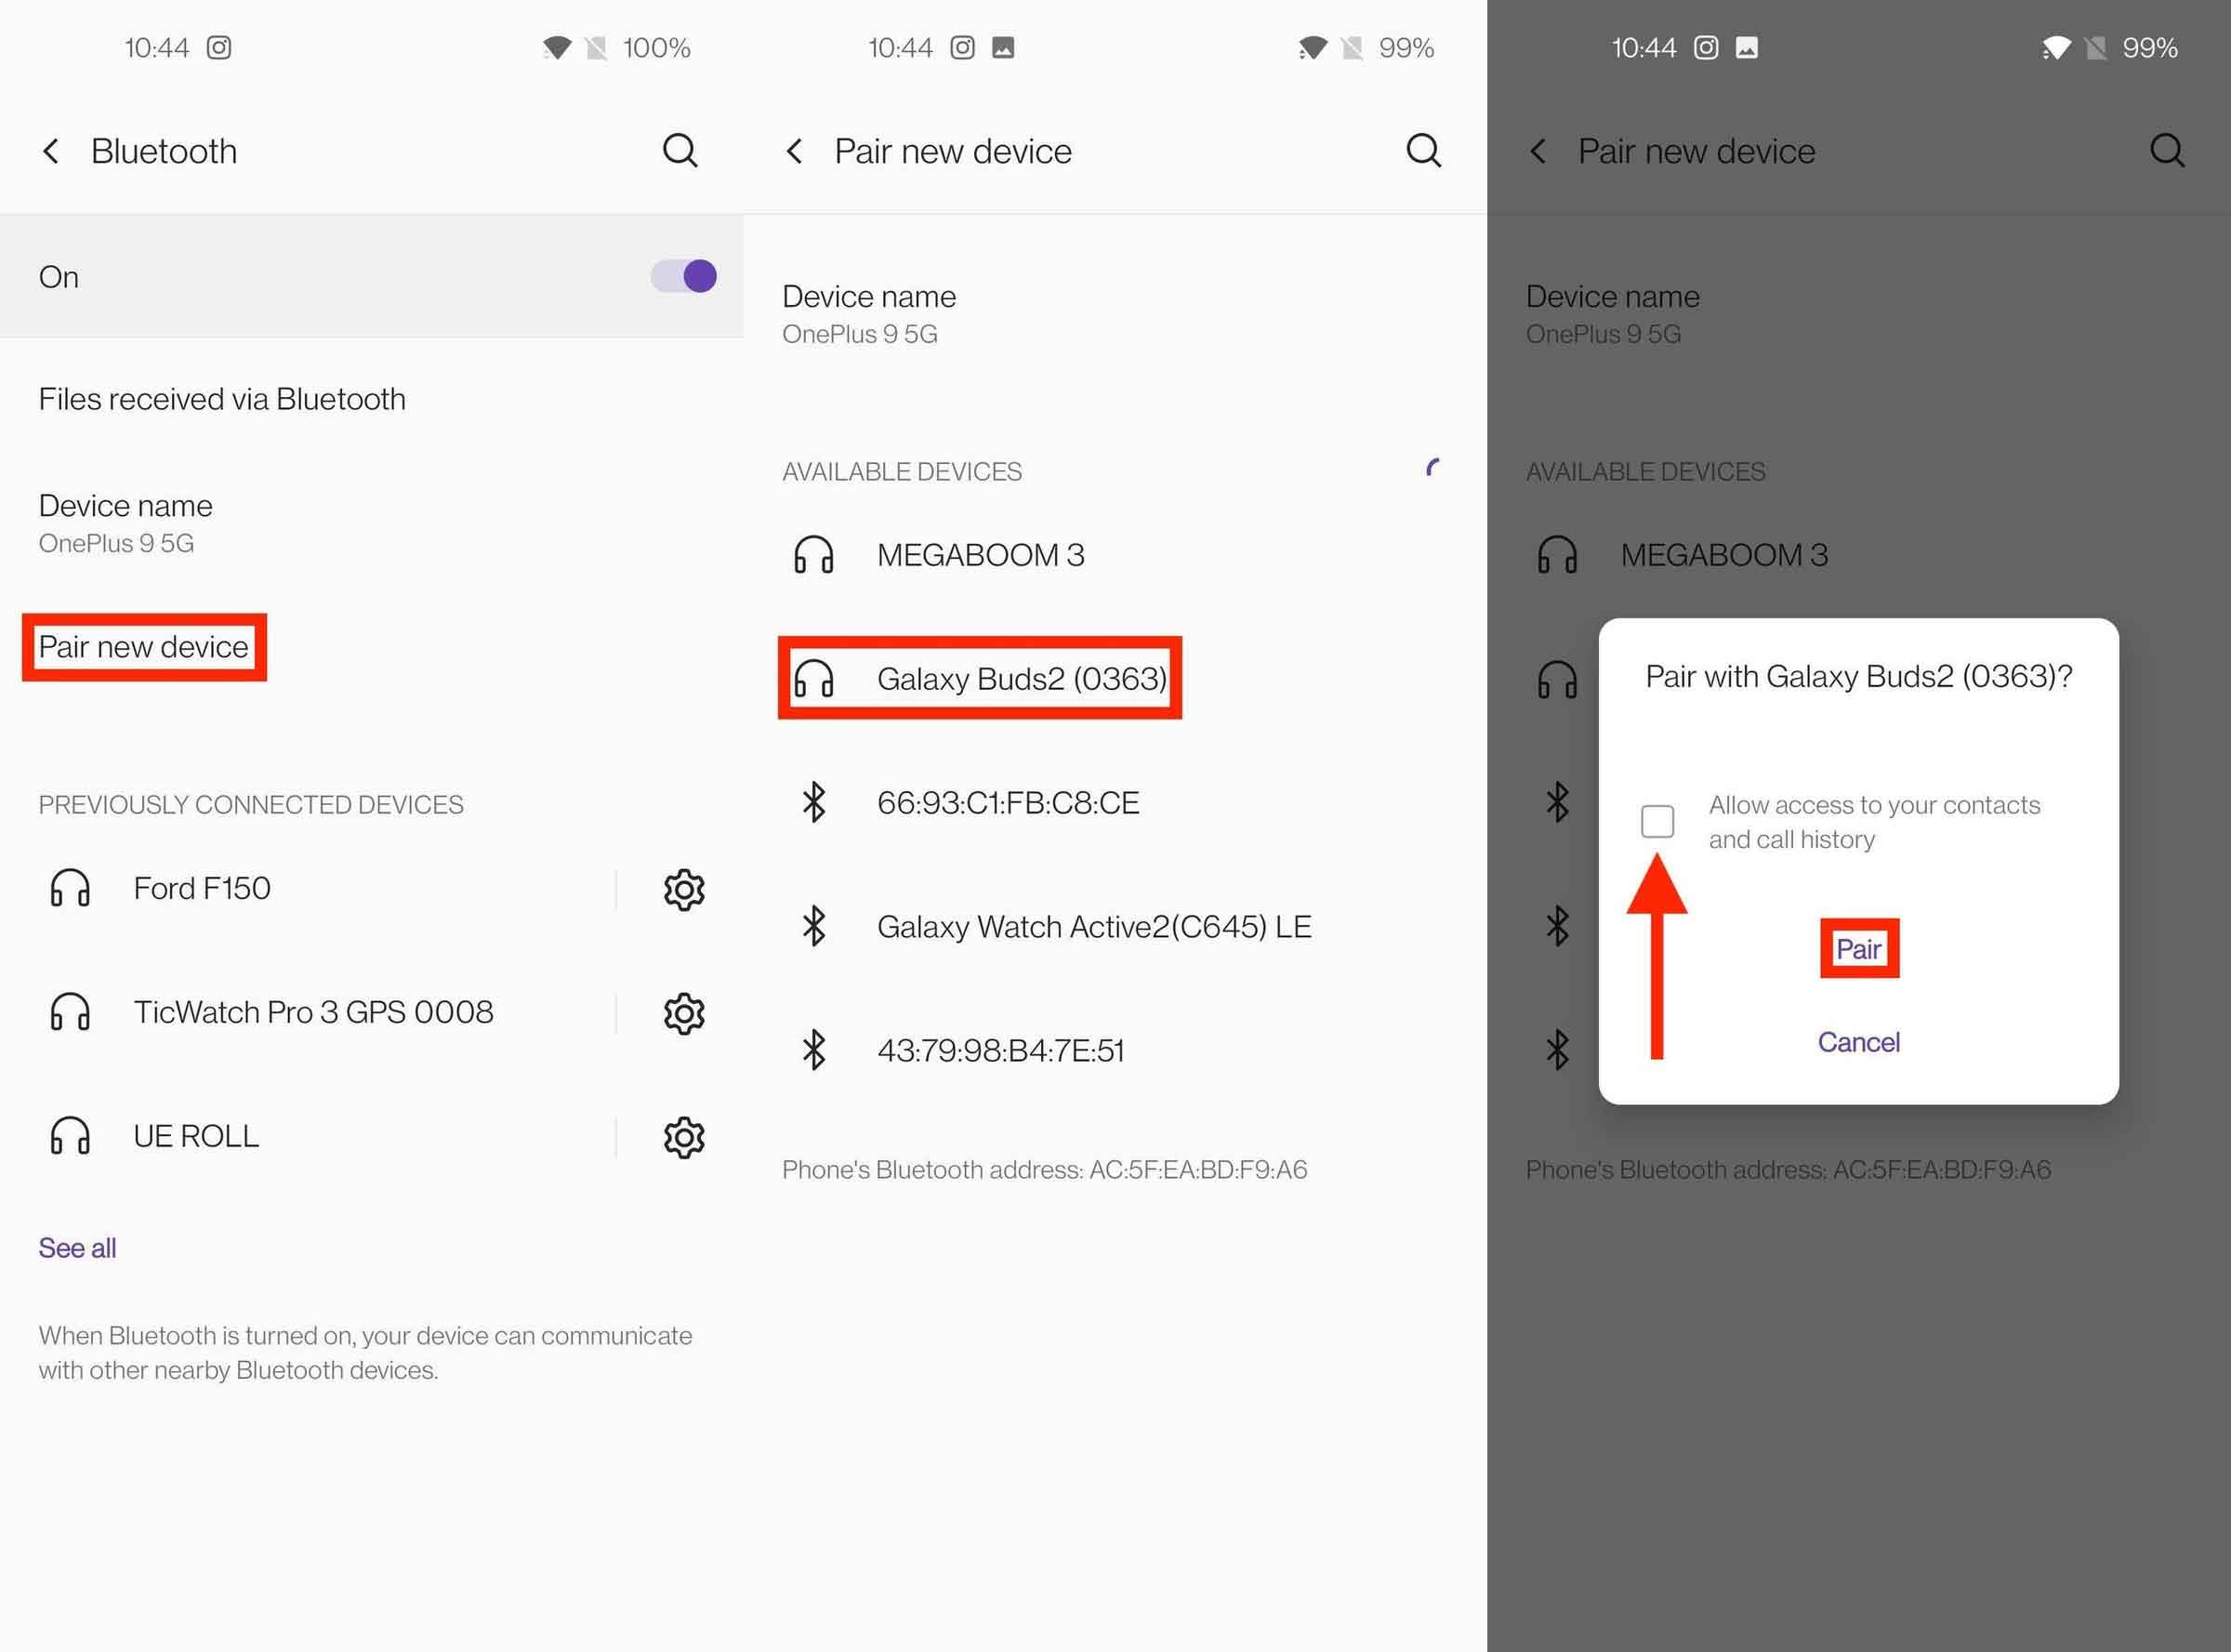
Task: Select Galaxy Watch Active2(C645) LE
Action: tap(1094, 927)
